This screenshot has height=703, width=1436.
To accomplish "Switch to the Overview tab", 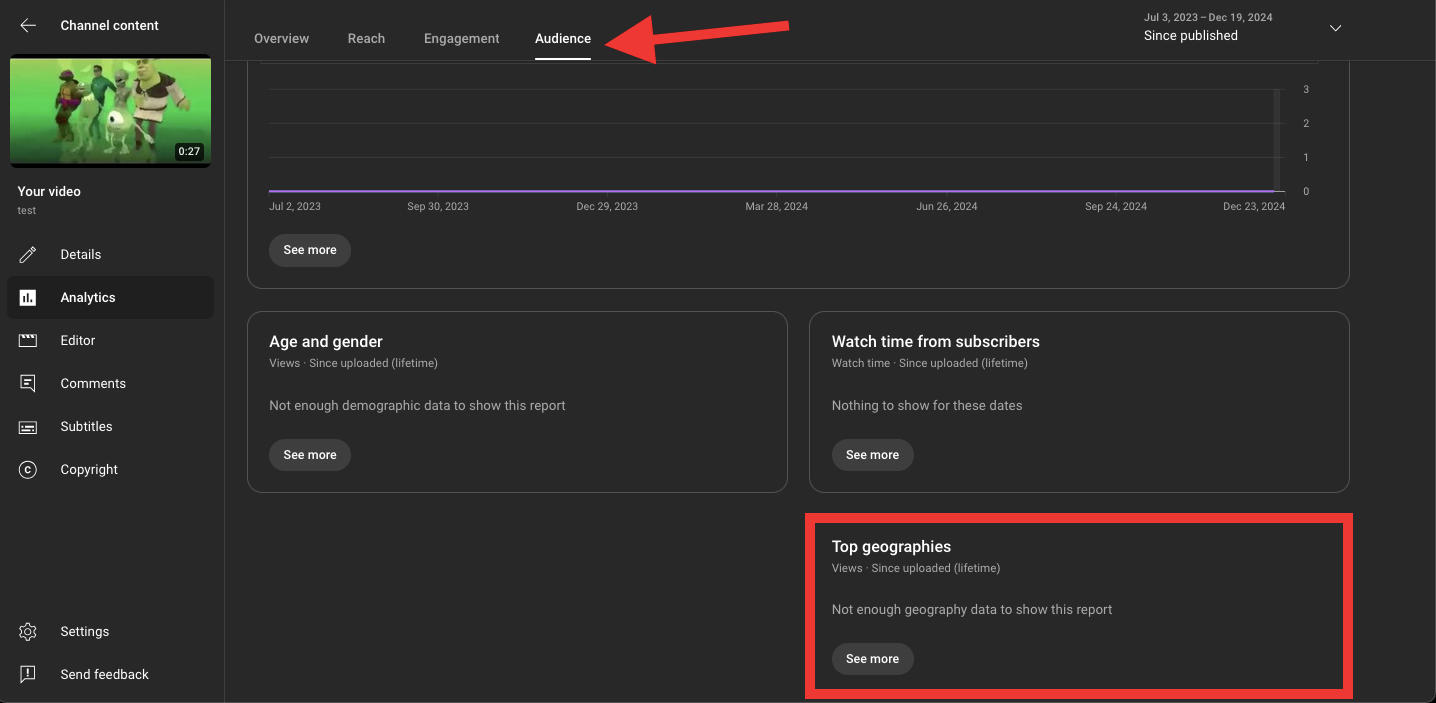I will tap(281, 38).
